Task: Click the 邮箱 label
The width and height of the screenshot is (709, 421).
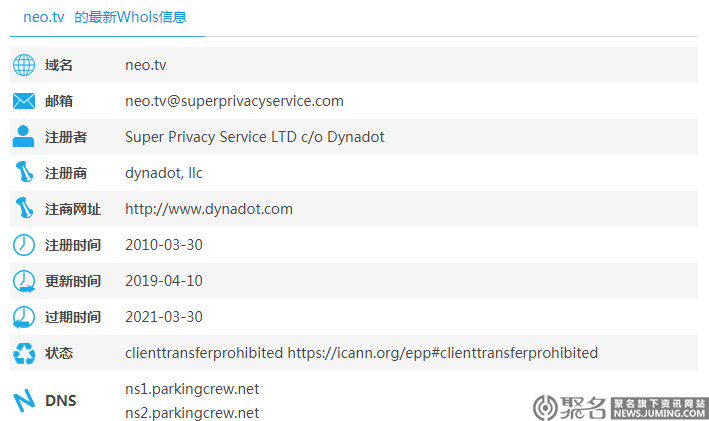Action: 59,101
